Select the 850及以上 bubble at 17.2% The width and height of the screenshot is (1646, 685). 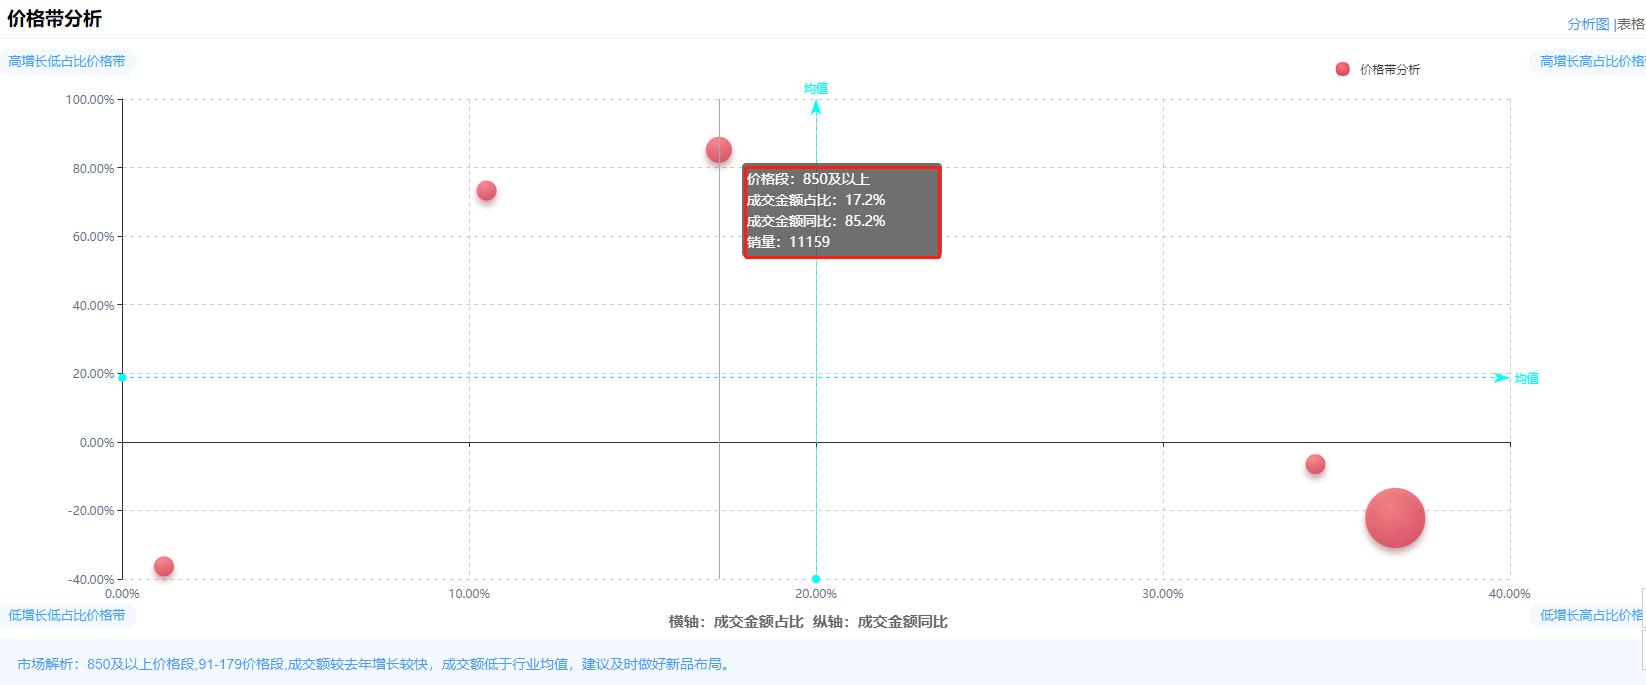pyautogui.click(x=719, y=150)
